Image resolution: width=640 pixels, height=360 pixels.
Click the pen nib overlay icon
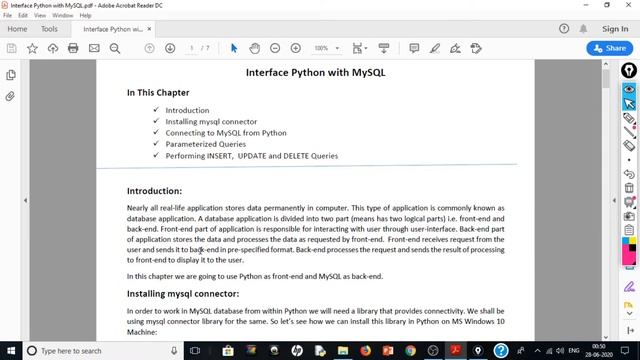629,70
